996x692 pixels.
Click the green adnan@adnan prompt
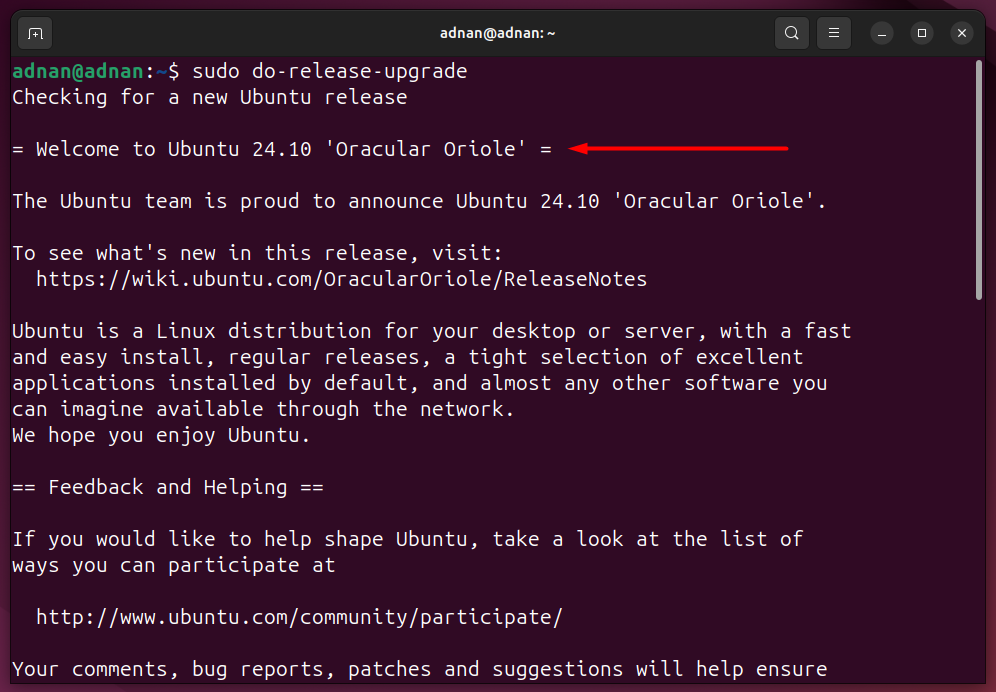coord(77,71)
